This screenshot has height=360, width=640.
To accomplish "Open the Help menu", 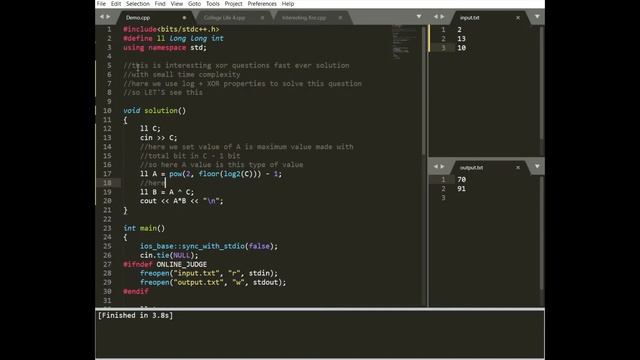I will [288, 4].
